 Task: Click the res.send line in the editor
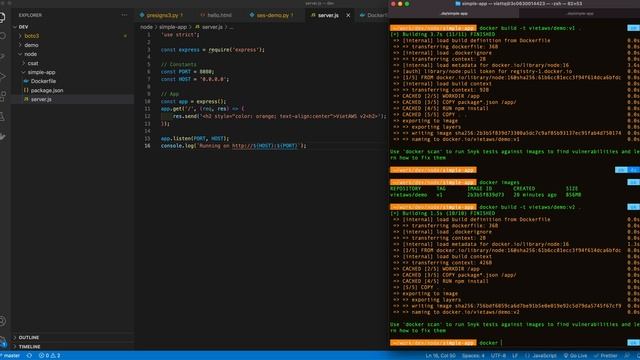pyautogui.click(x=279, y=116)
